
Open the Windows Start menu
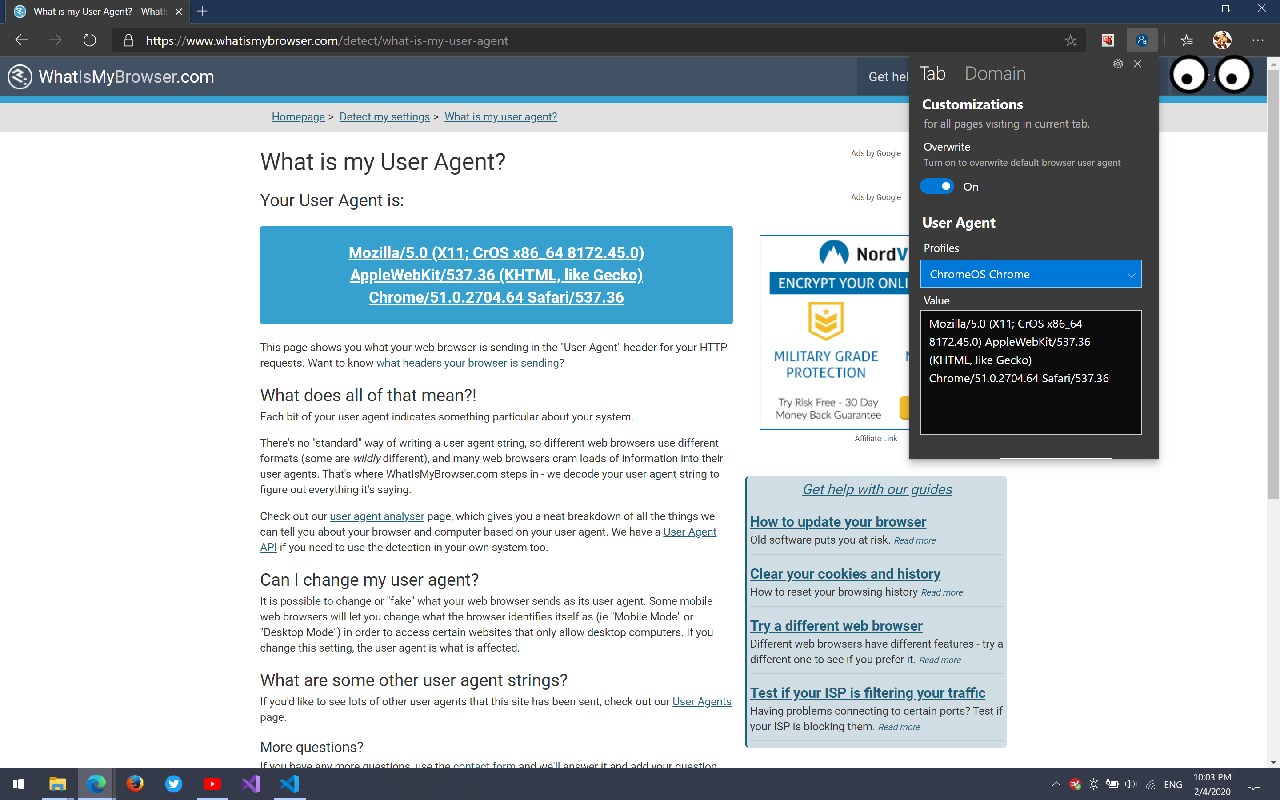click(x=18, y=784)
